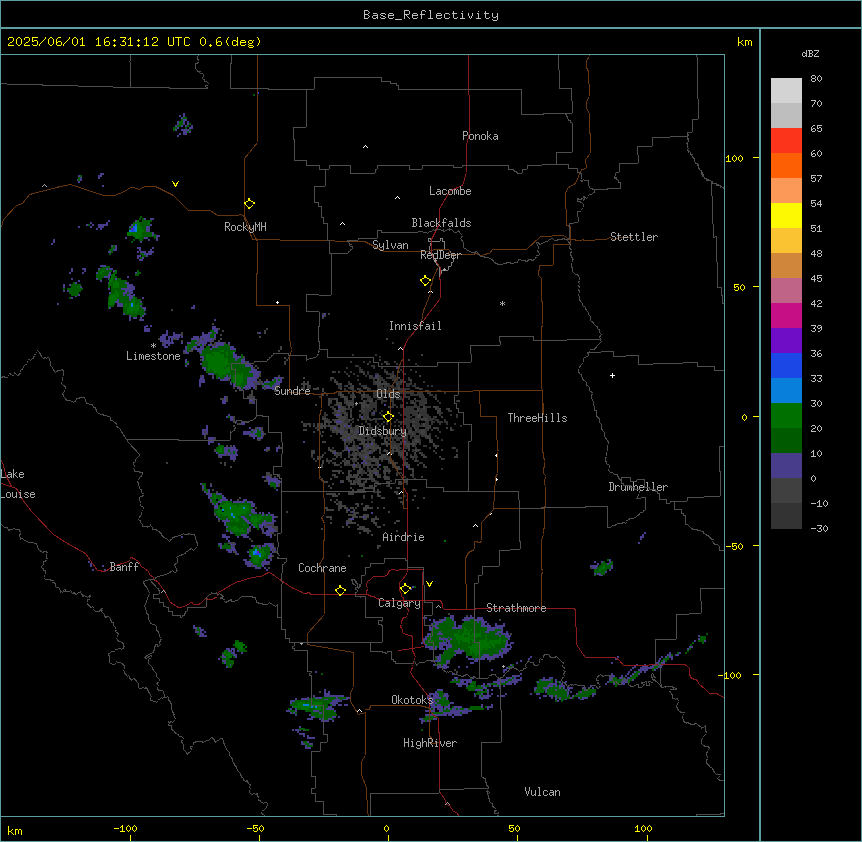
Task: Click the yellow diamond marker at Olds
Action: (x=389, y=417)
